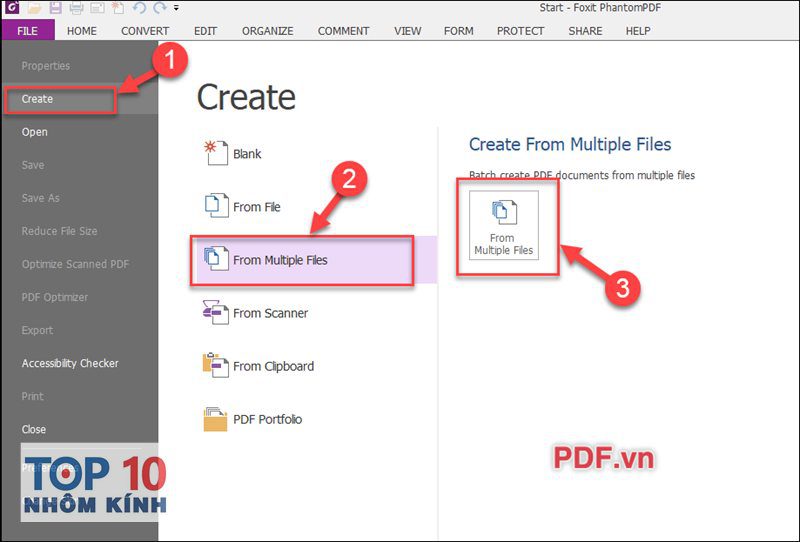The width and height of the screenshot is (800, 542).
Task: Select Save As in the File sidebar
Action: coord(80,198)
